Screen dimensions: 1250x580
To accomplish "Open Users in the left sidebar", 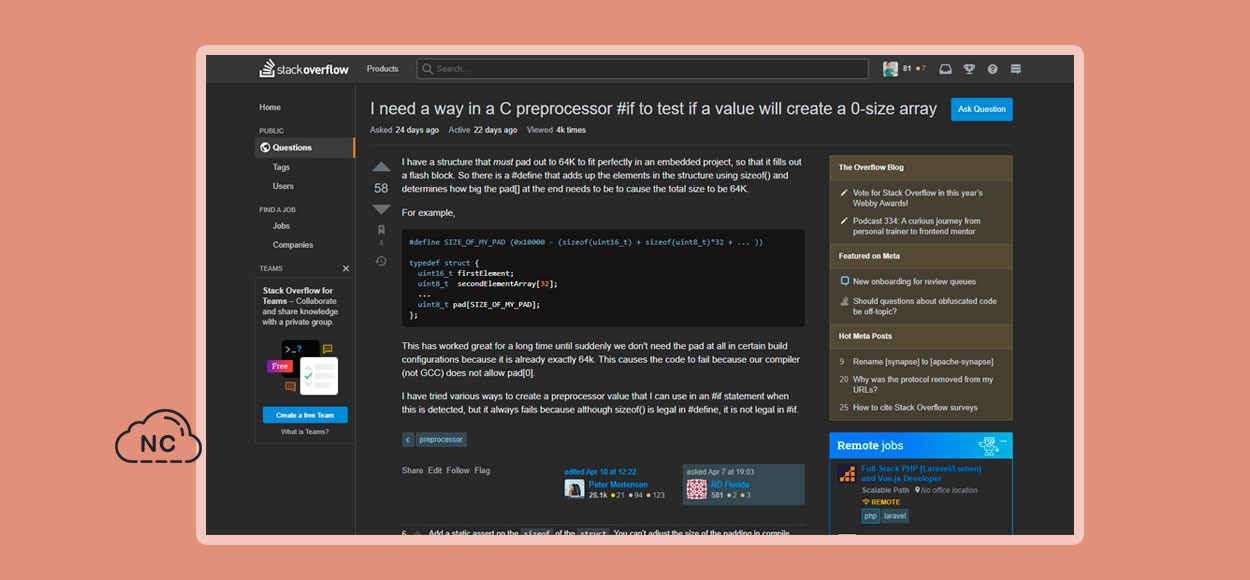I will [283, 186].
